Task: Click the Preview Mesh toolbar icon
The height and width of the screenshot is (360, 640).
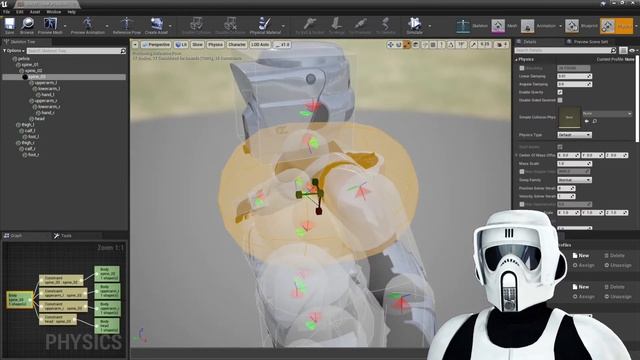Action: pyautogui.click(x=50, y=24)
